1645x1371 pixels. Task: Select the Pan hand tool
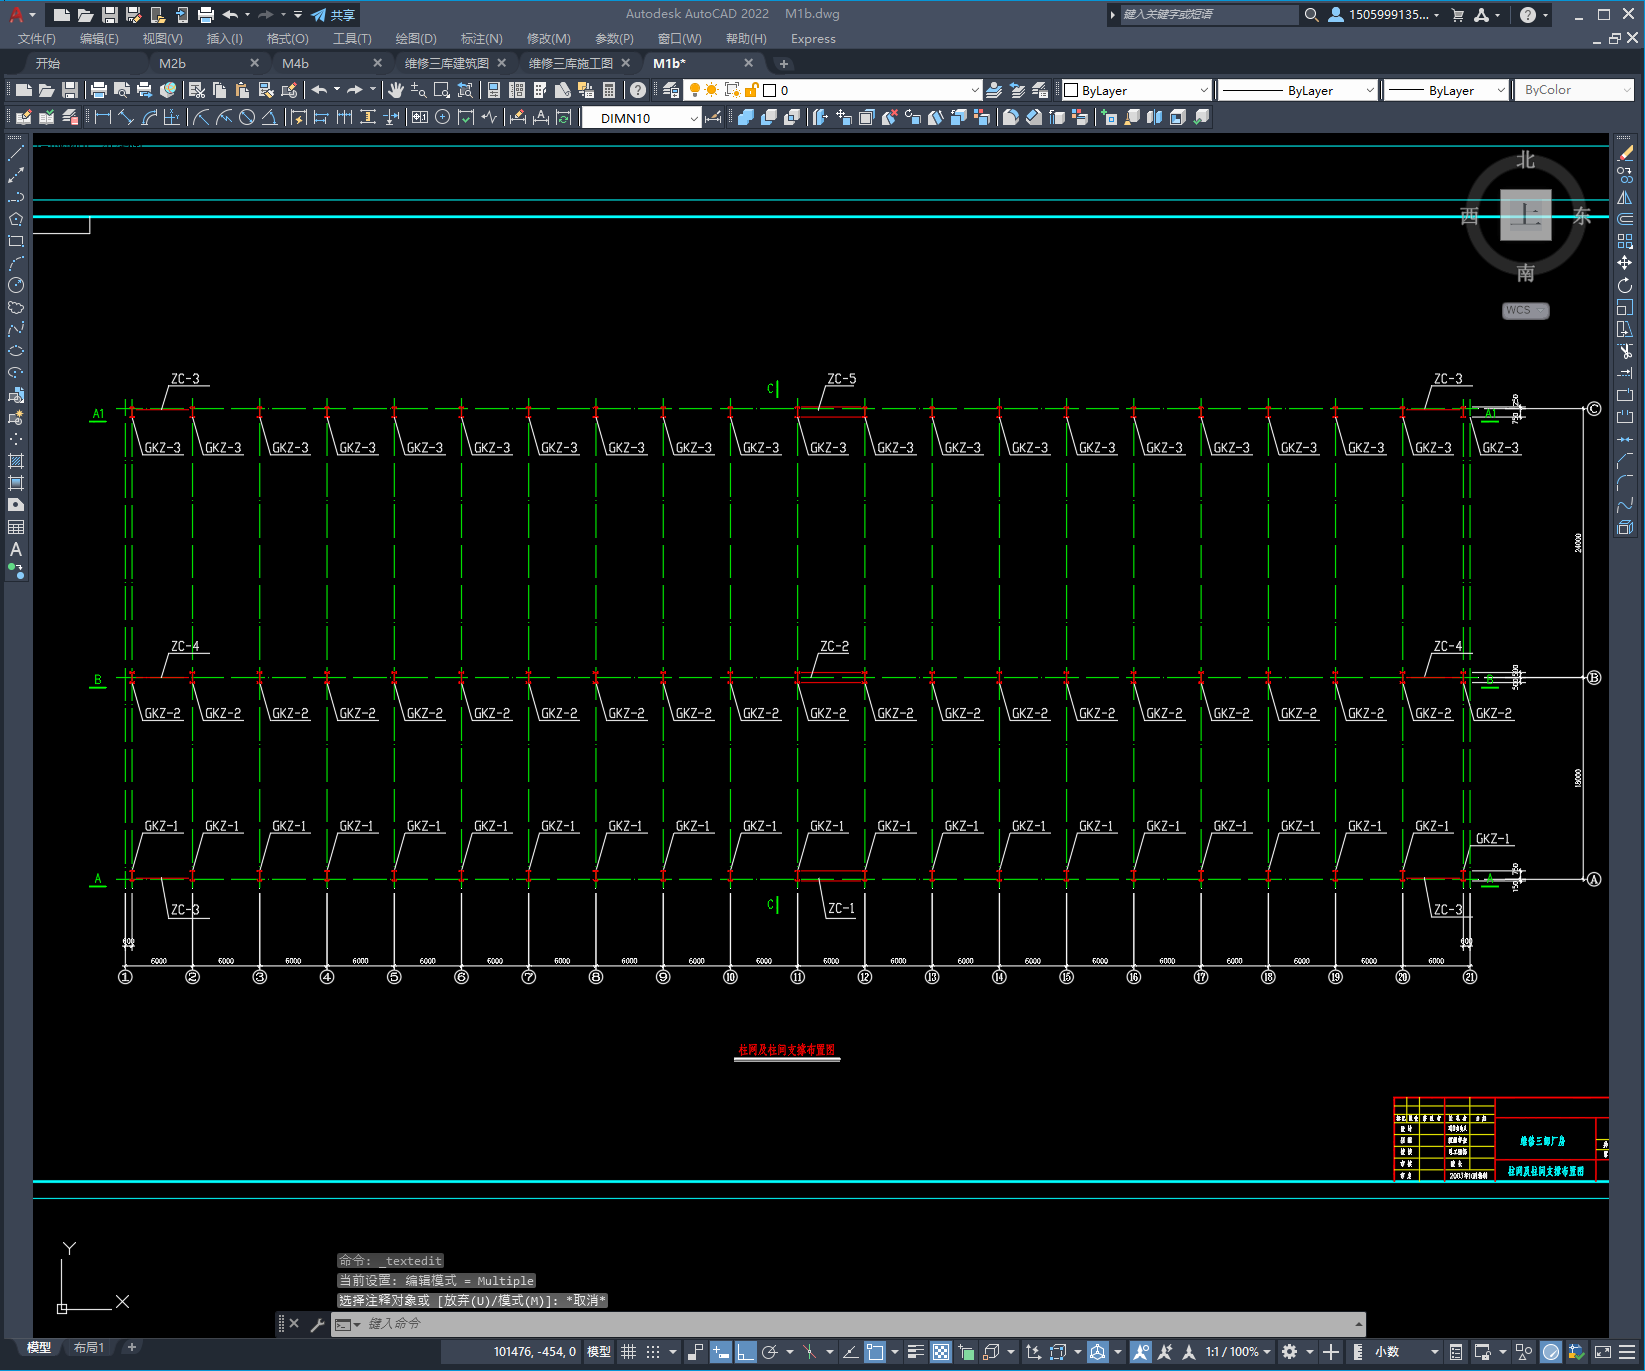[396, 90]
